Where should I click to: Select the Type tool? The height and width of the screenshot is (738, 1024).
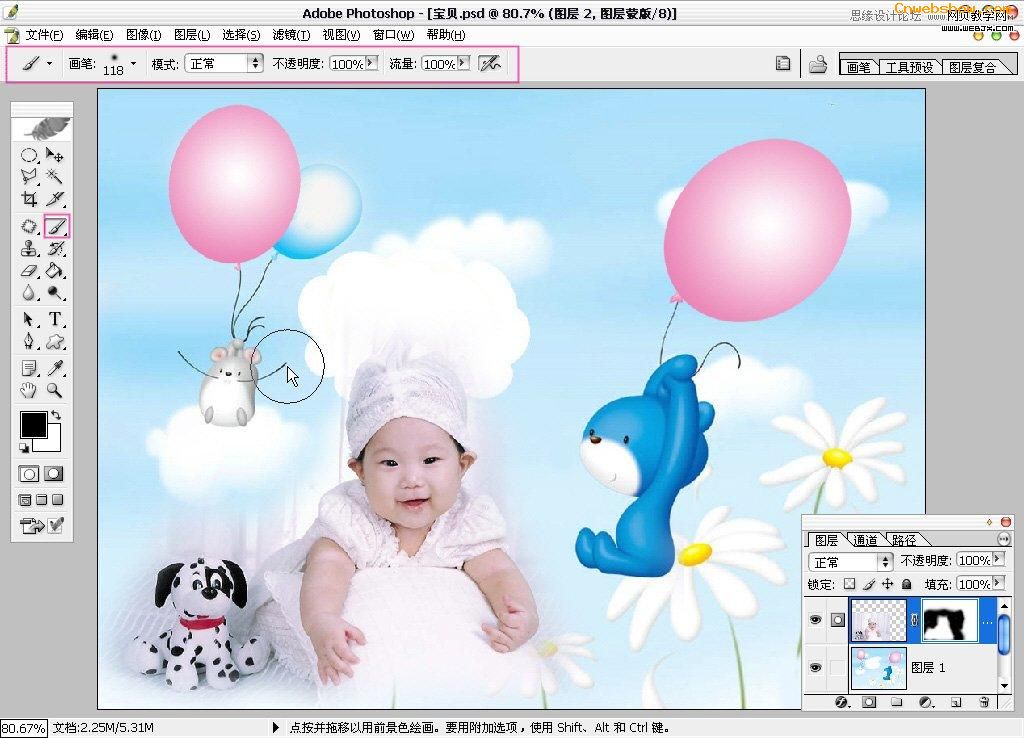tap(55, 319)
